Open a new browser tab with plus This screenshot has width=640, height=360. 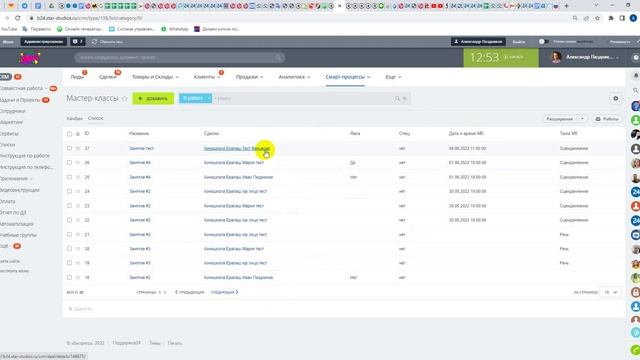click(566, 6)
